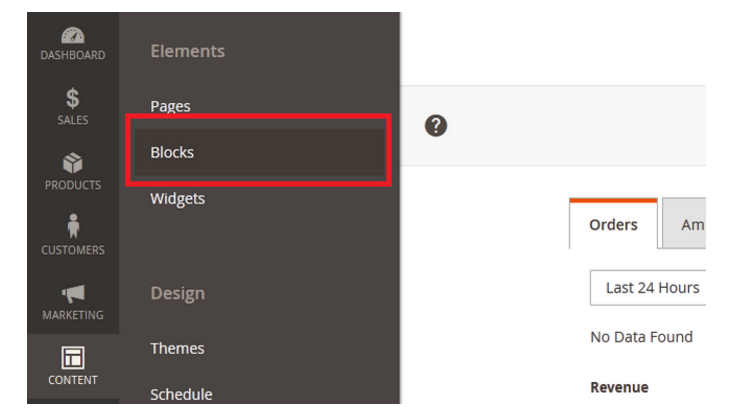Expand the Last 24 Hours dropdown
Image resolution: width=735 pixels, height=408 pixels.
pyautogui.click(x=648, y=287)
